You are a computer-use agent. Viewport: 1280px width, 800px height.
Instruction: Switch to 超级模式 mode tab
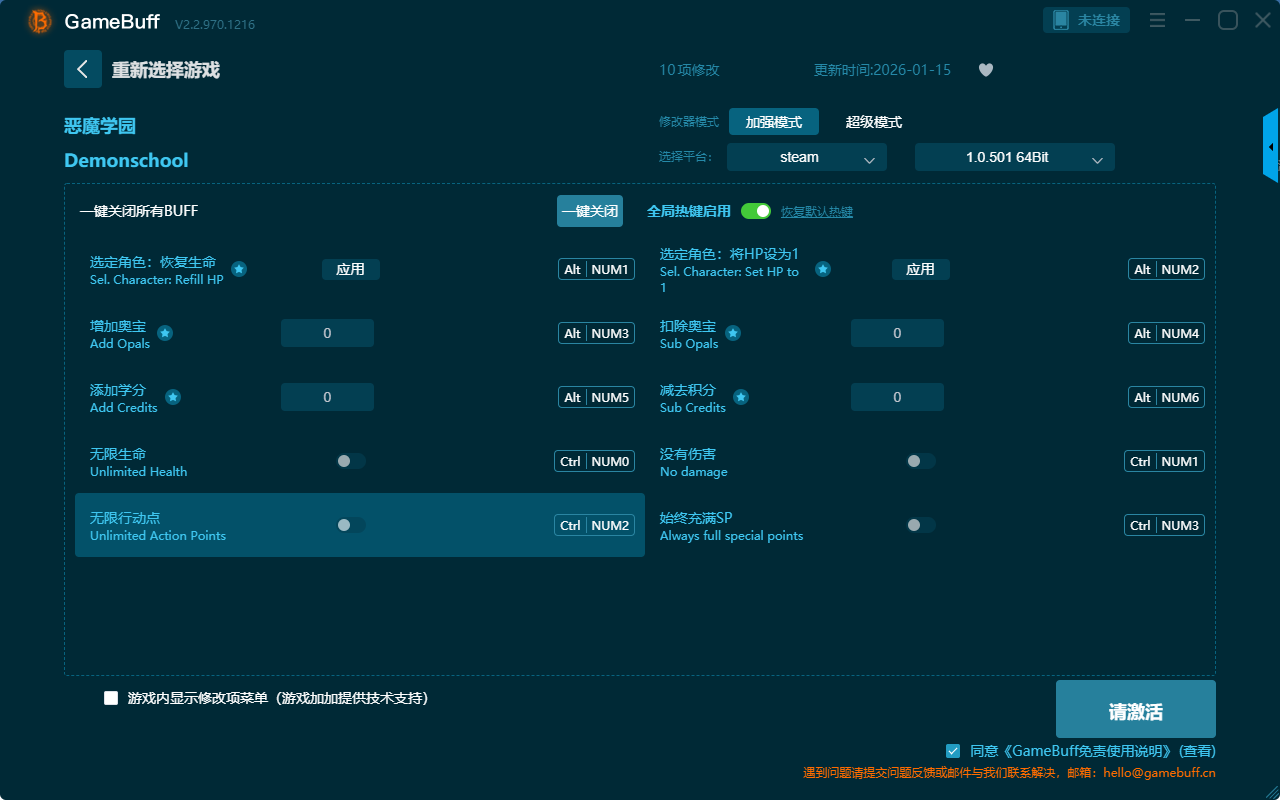tap(873, 122)
